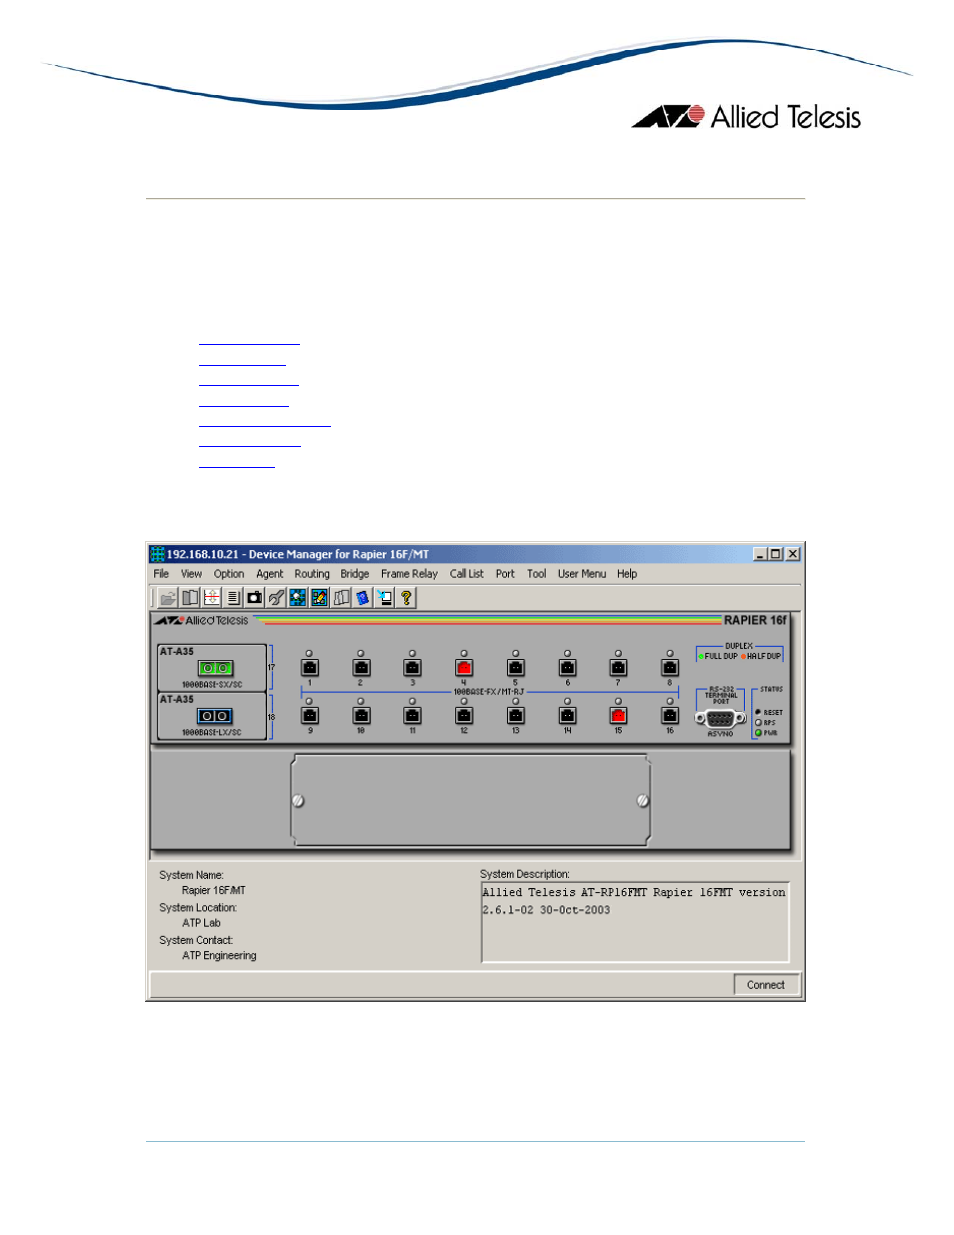Click the Connect button
The image size is (954, 1235).
coord(766,985)
